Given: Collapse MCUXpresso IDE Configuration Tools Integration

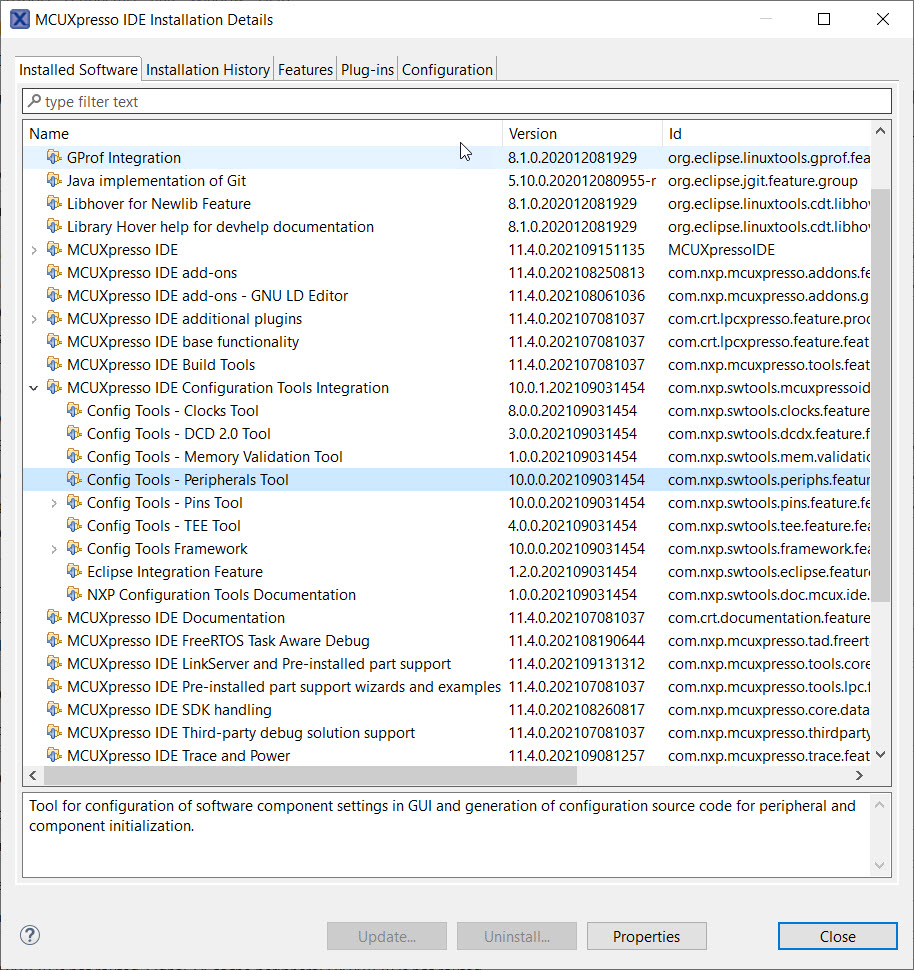Looking at the screenshot, I should pyautogui.click(x=33, y=387).
